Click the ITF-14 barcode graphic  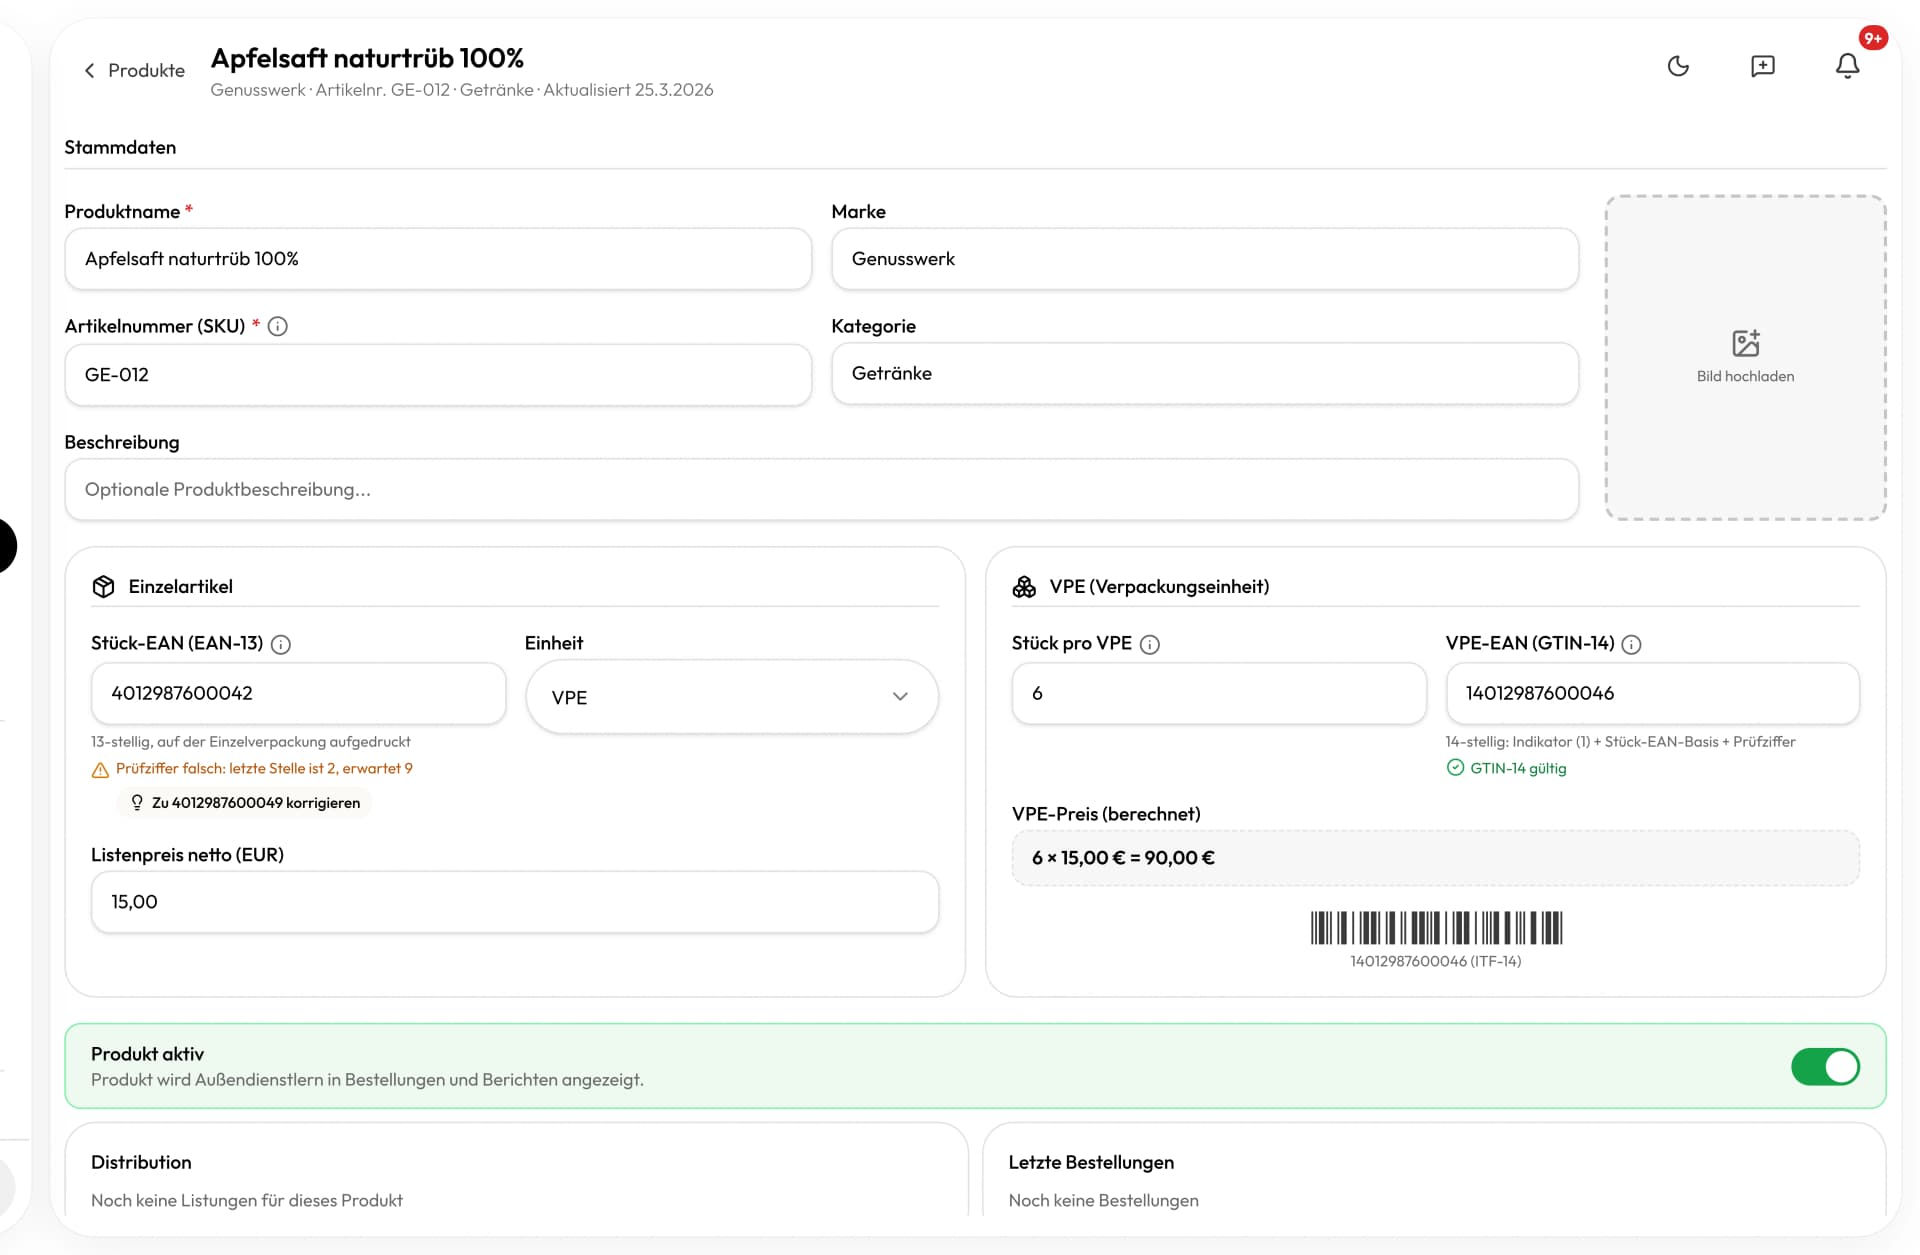point(1435,928)
